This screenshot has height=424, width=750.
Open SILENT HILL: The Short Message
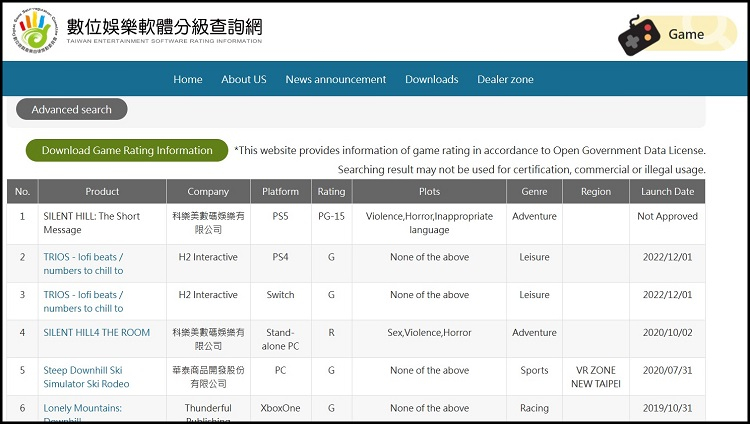91,222
